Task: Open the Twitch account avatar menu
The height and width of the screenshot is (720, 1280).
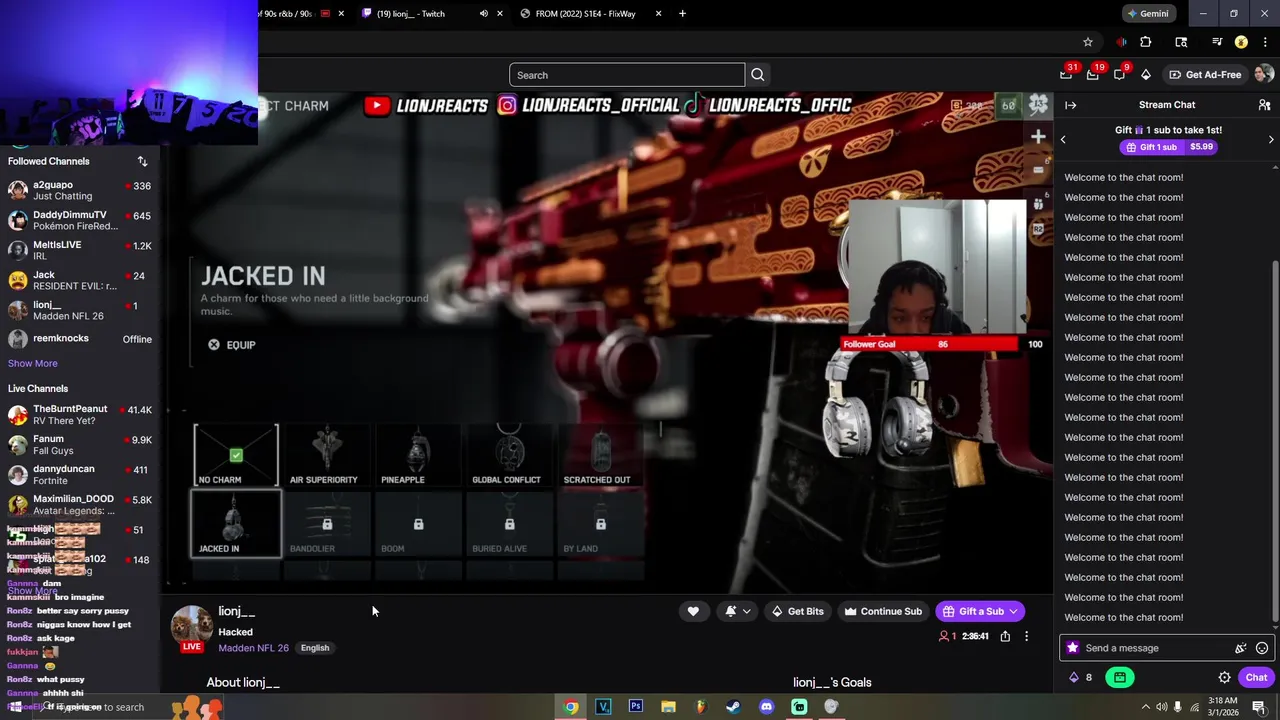Action: click(x=1264, y=74)
